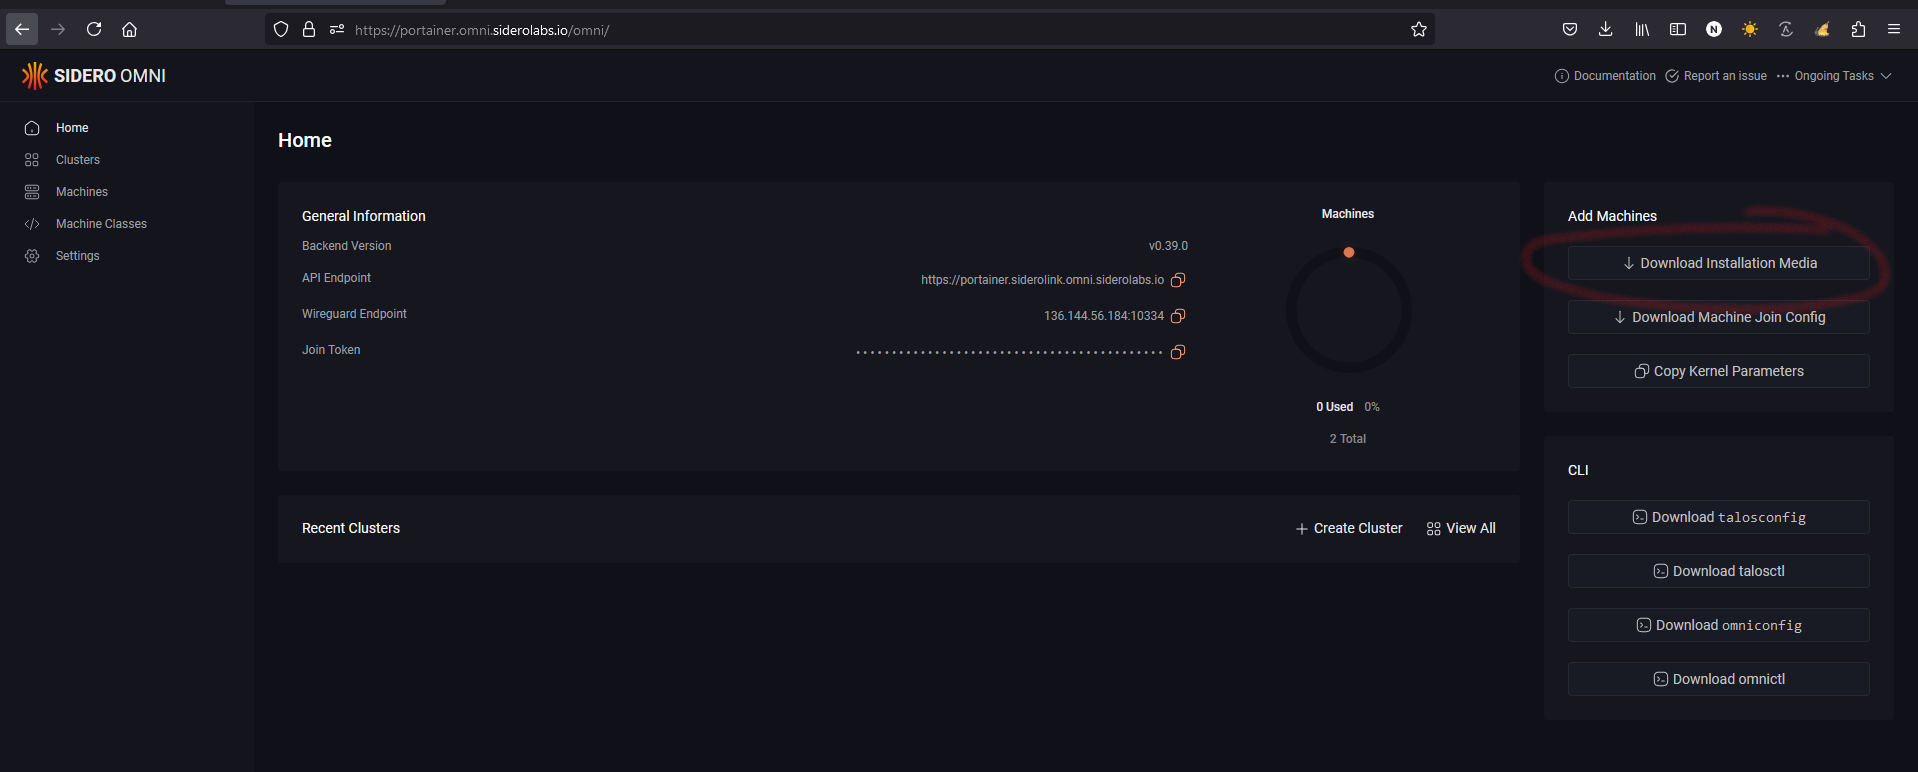Copy the API Endpoint URL
This screenshot has width=1918, height=772.
pyautogui.click(x=1178, y=280)
